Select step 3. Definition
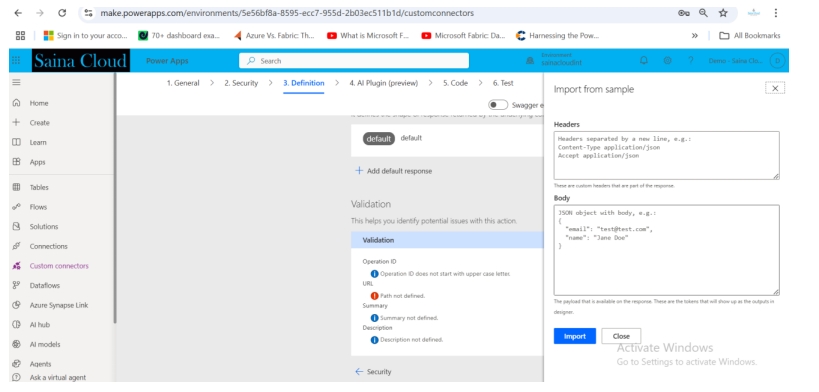Screen dimensions: 819x392 coord(303,83)
